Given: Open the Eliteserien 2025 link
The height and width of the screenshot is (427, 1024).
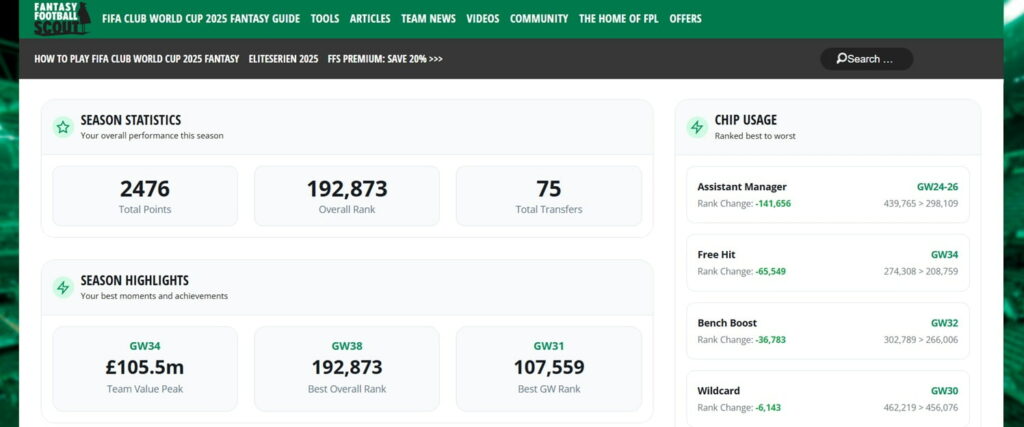Looking at the screenshot, I should (283, 59).
